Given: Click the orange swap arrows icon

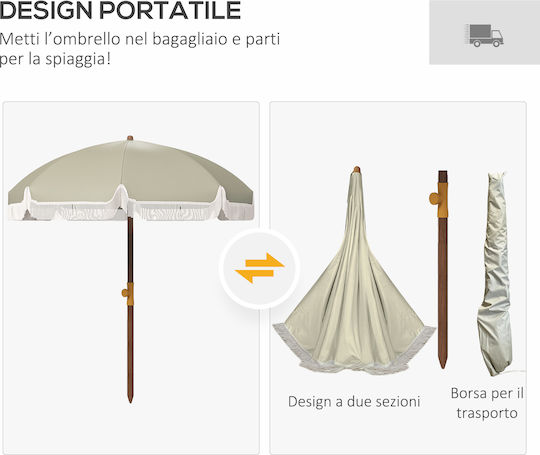Looking at the screenshot, I should click(x=260, y=268).
